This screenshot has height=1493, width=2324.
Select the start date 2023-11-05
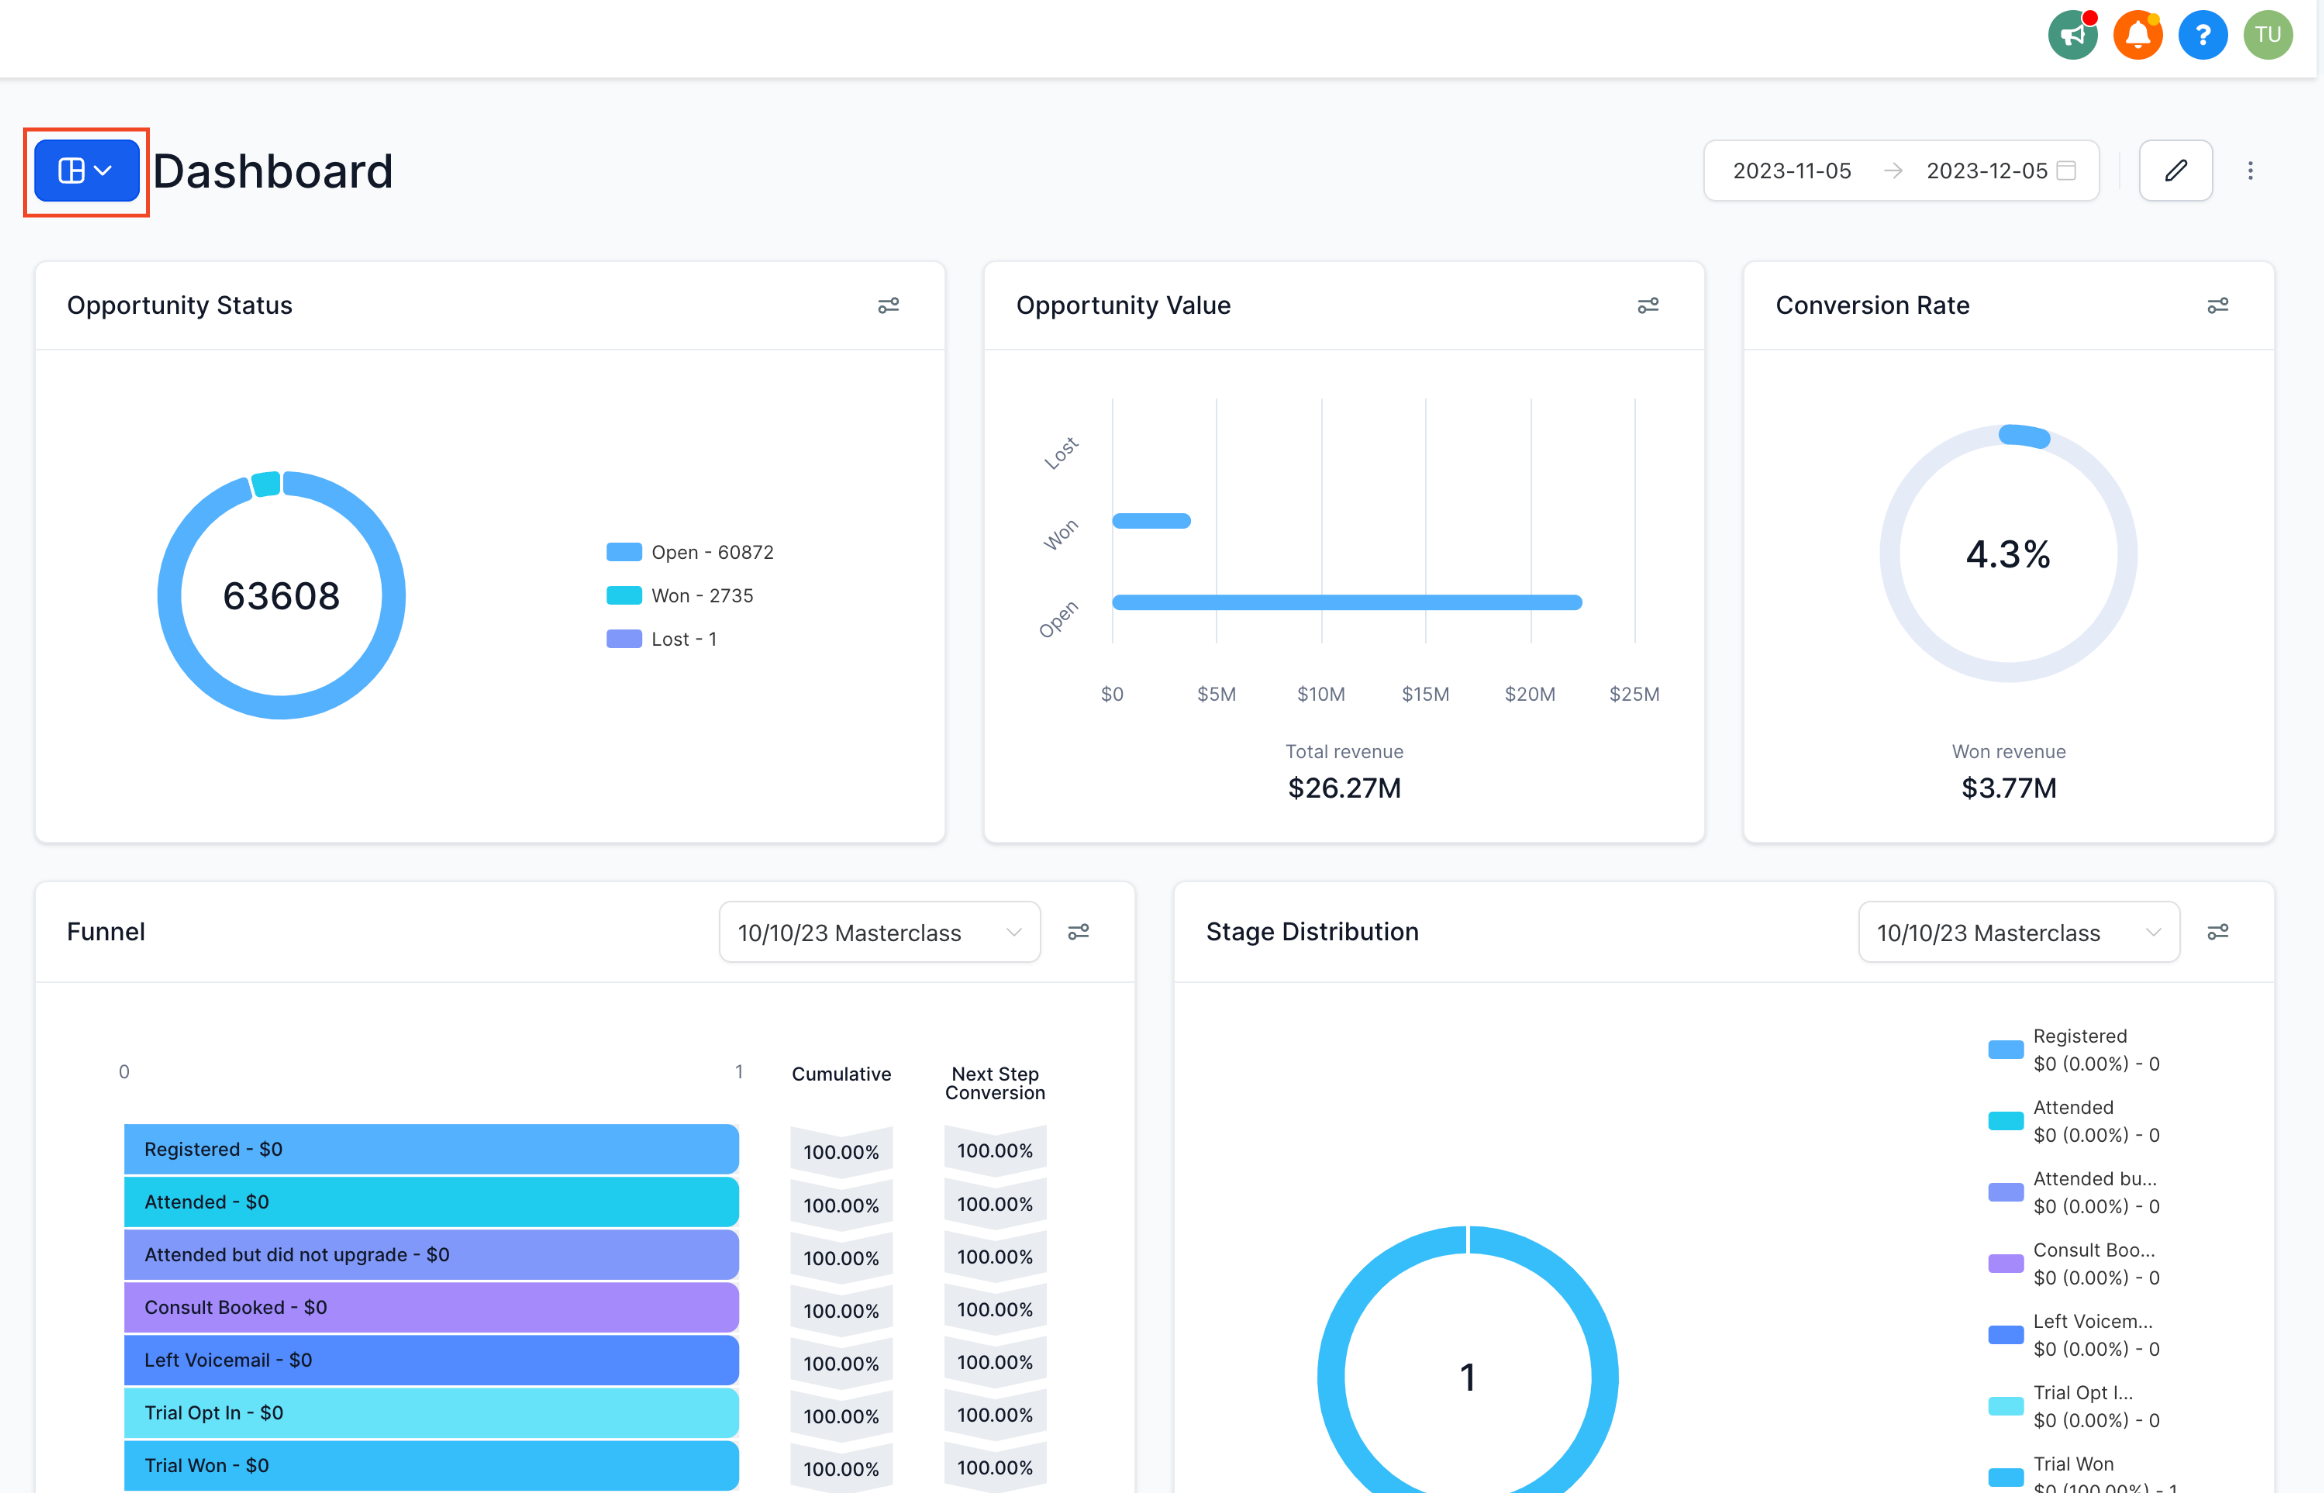pyautogui.click(x=1791, y=170)
